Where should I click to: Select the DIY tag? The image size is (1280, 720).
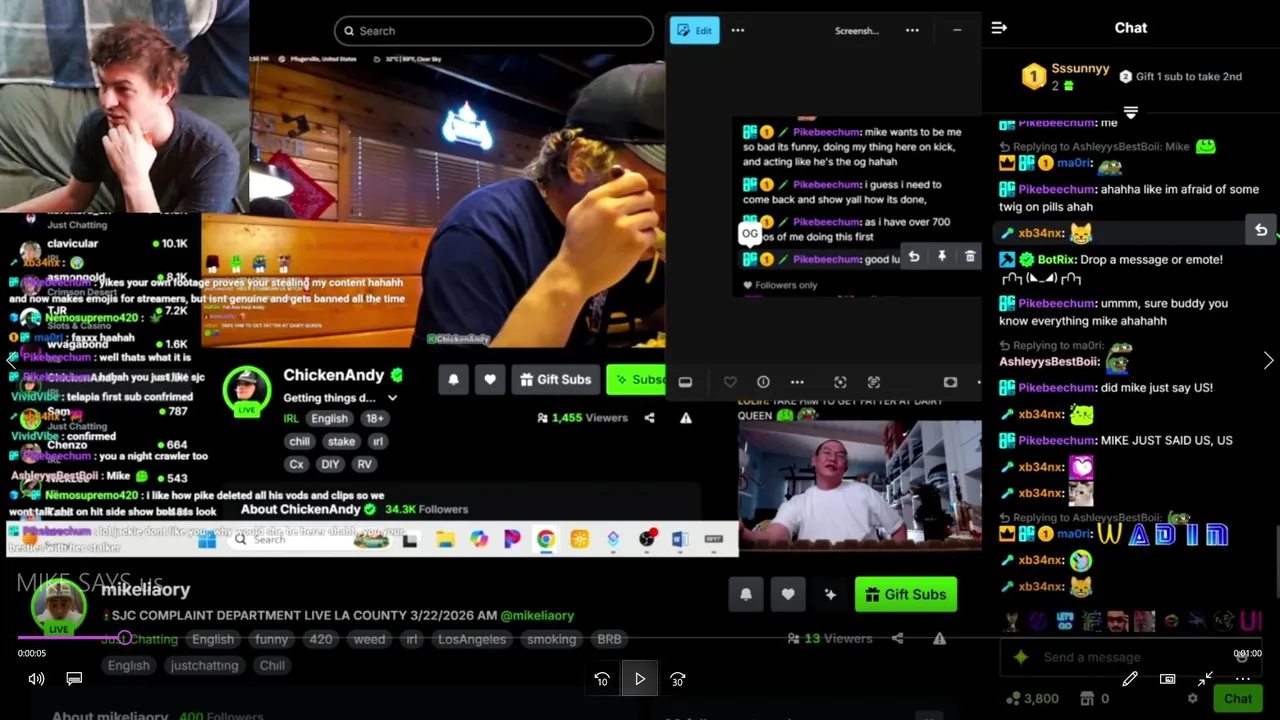tap(330, 464)
